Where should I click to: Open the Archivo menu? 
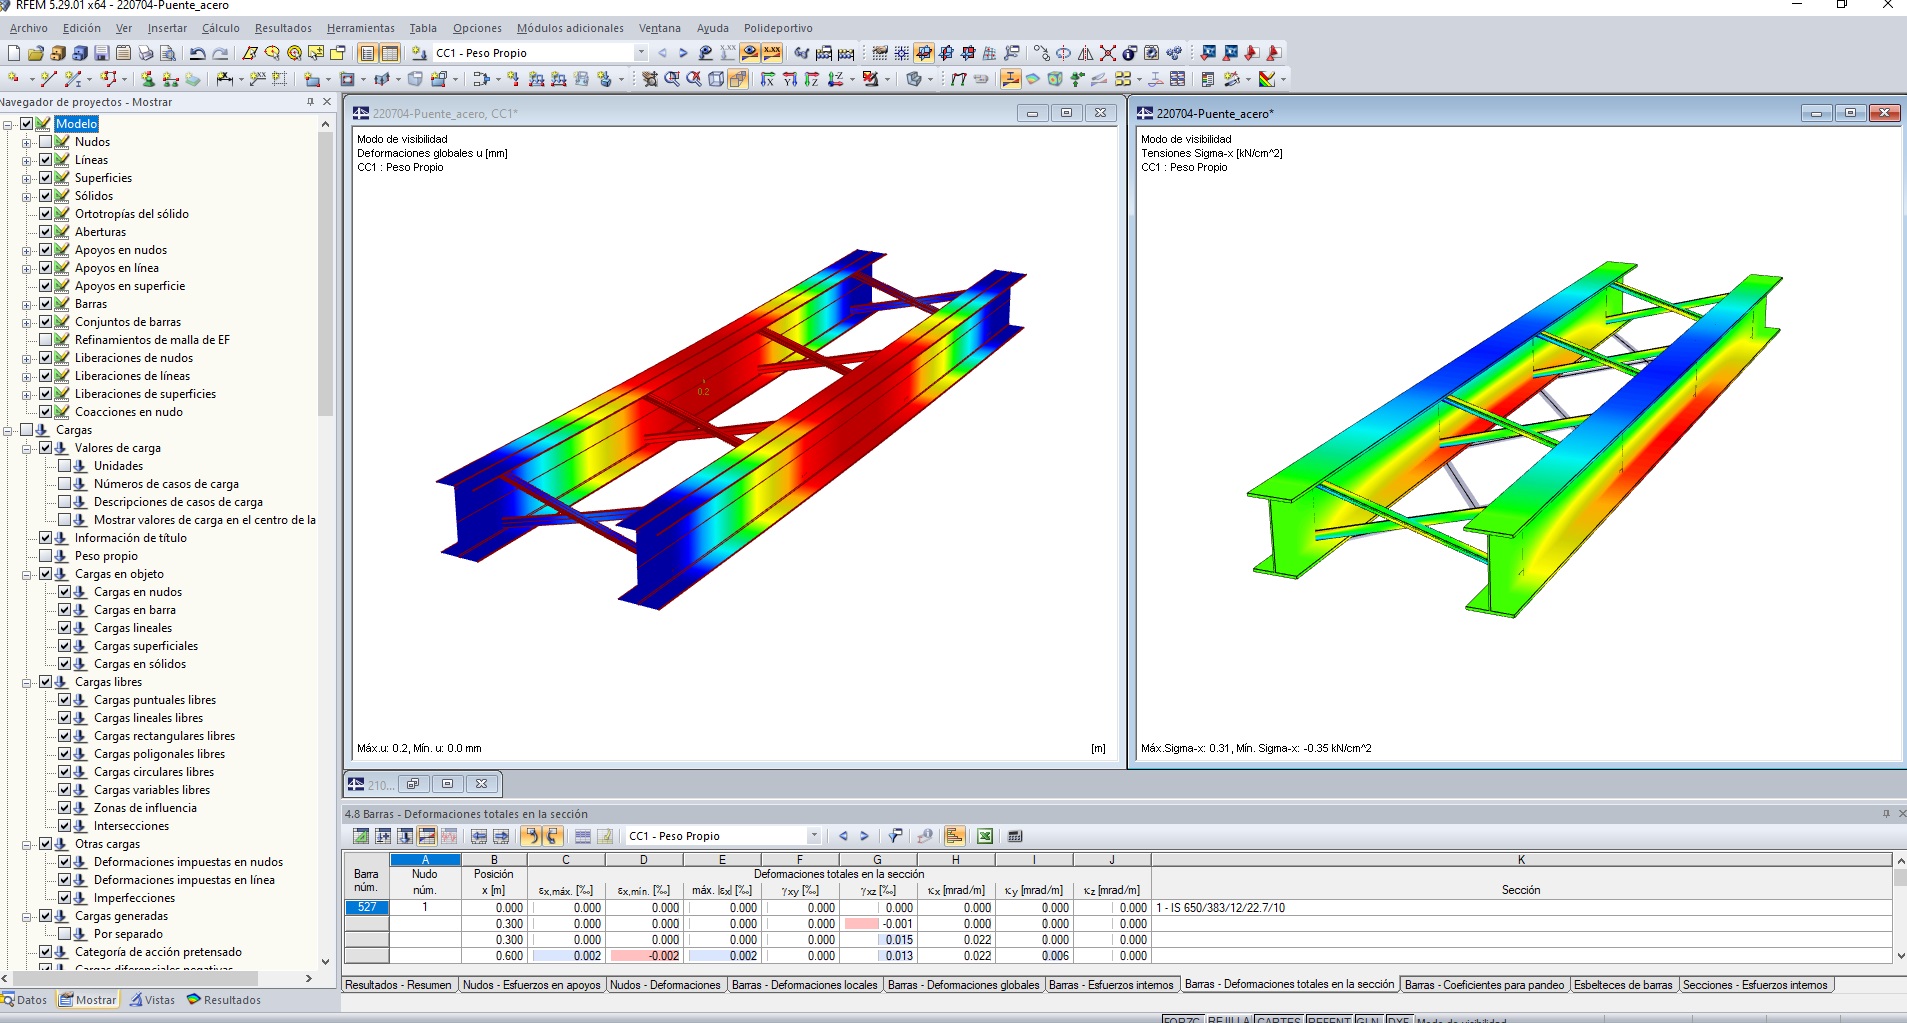pos(29,28)
